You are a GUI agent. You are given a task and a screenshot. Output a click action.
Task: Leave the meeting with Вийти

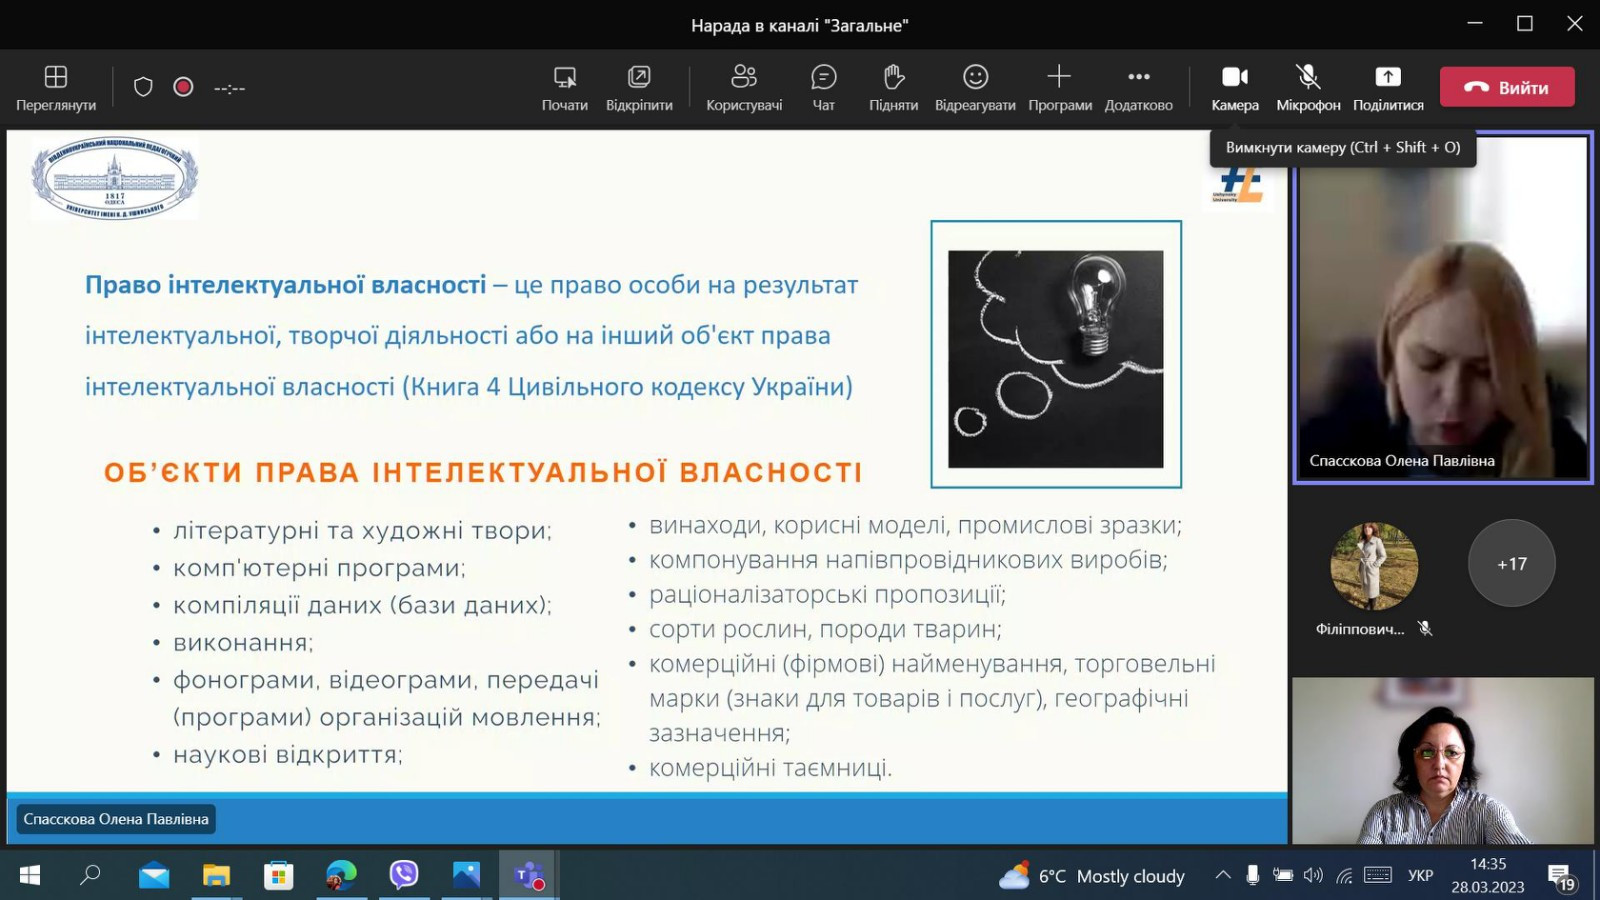pos(1507,87)
